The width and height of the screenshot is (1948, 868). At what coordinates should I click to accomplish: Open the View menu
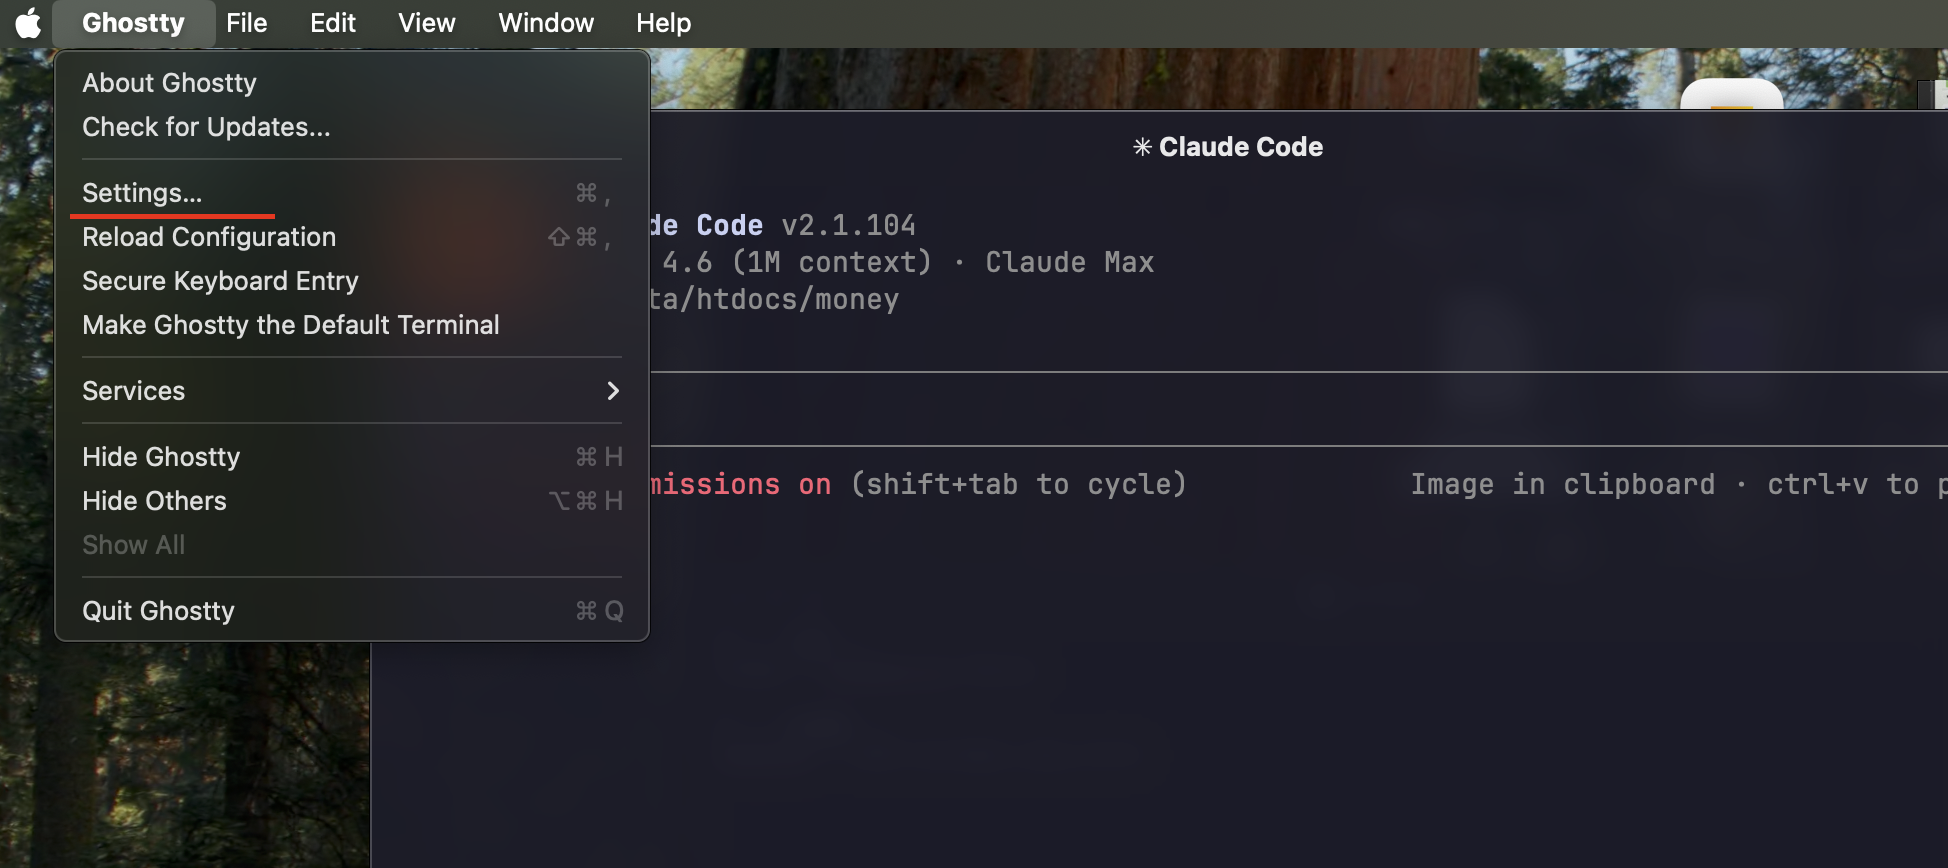point(426,23)
